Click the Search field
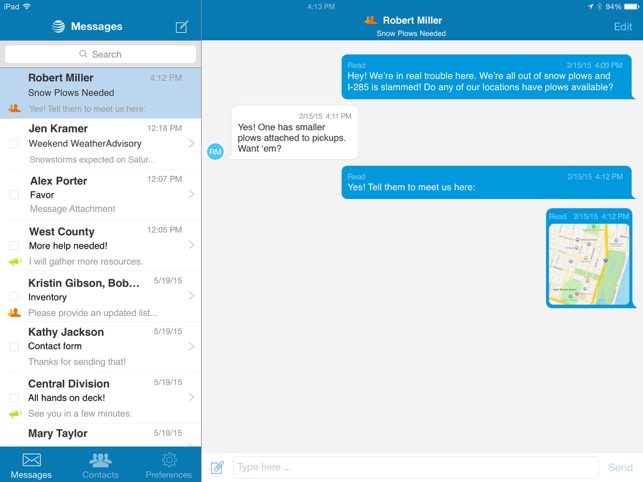 pos(100,54)
